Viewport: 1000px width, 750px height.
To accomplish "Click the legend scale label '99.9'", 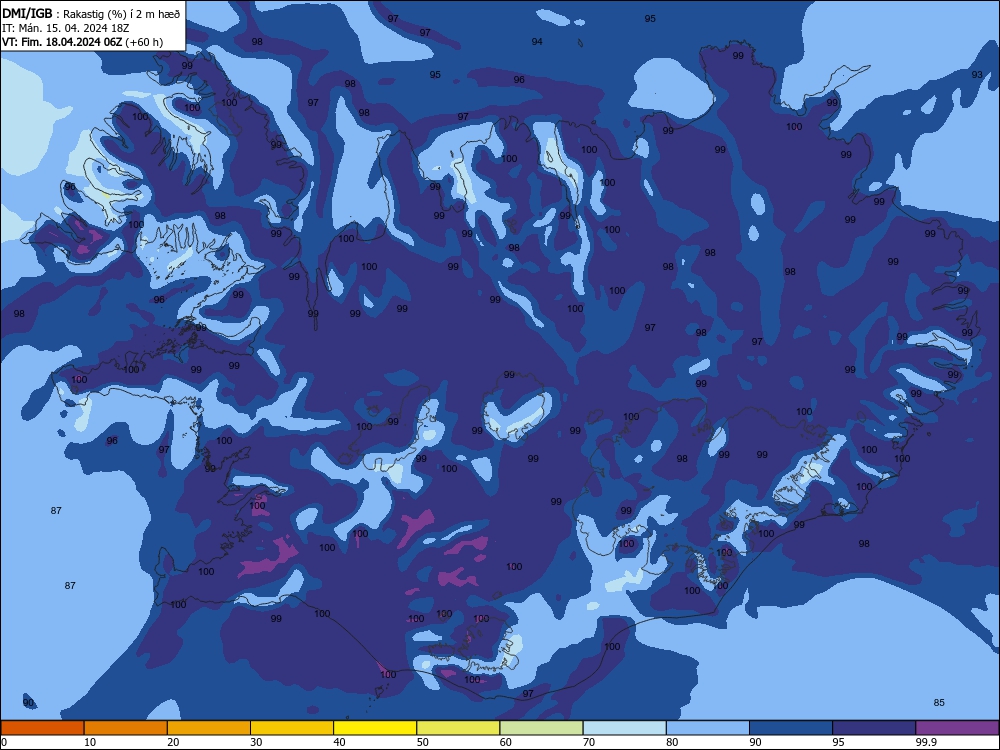I will 926,742.
